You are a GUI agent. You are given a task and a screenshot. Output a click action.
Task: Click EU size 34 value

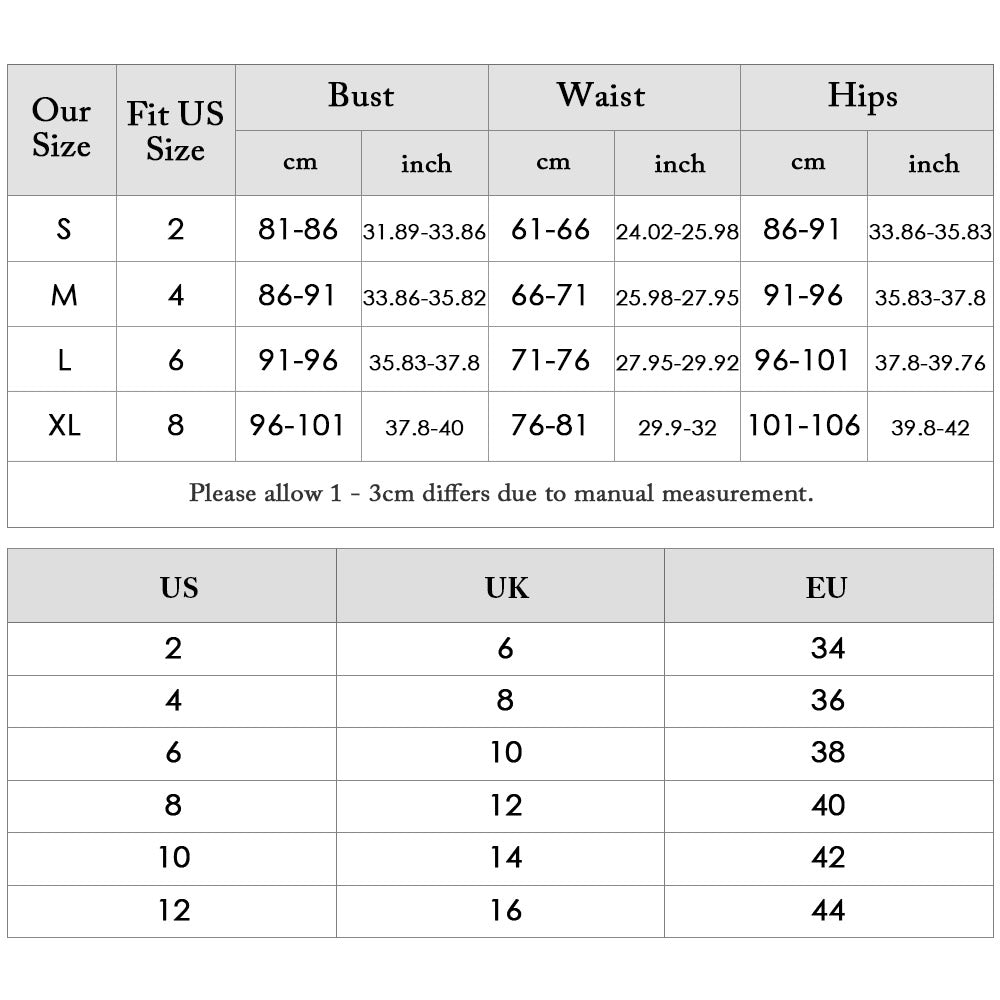[828, 649]
